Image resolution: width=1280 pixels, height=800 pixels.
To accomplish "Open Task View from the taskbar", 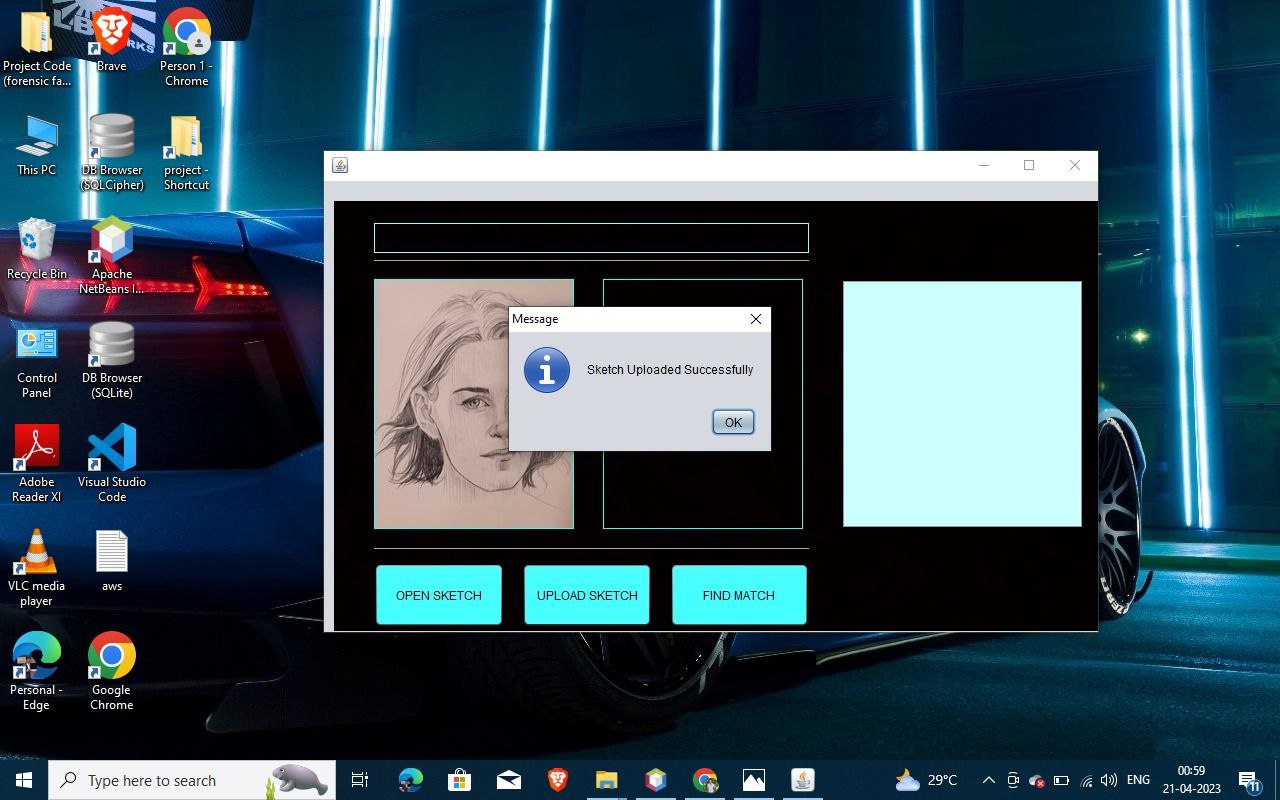I will tap(360, 780).
